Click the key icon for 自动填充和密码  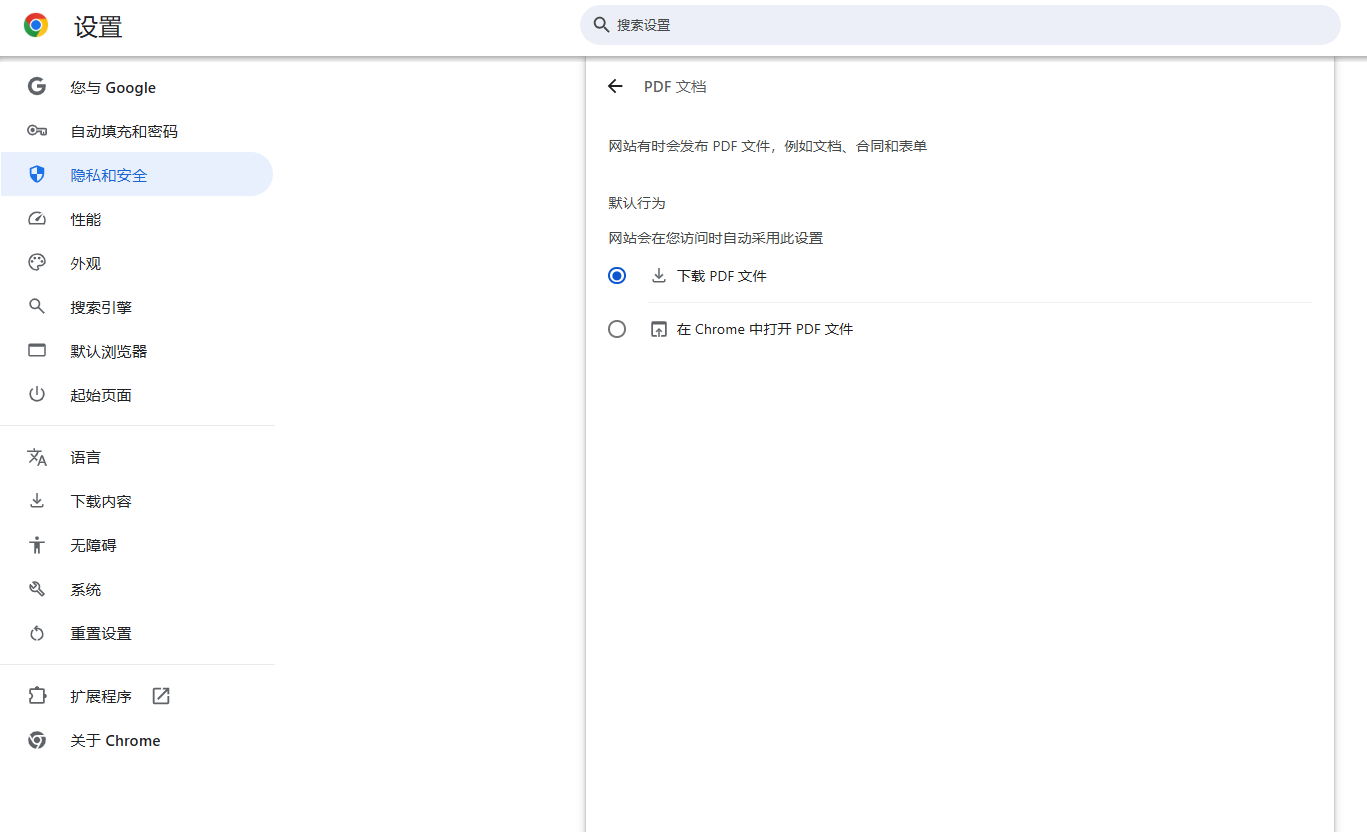point(37,131)
